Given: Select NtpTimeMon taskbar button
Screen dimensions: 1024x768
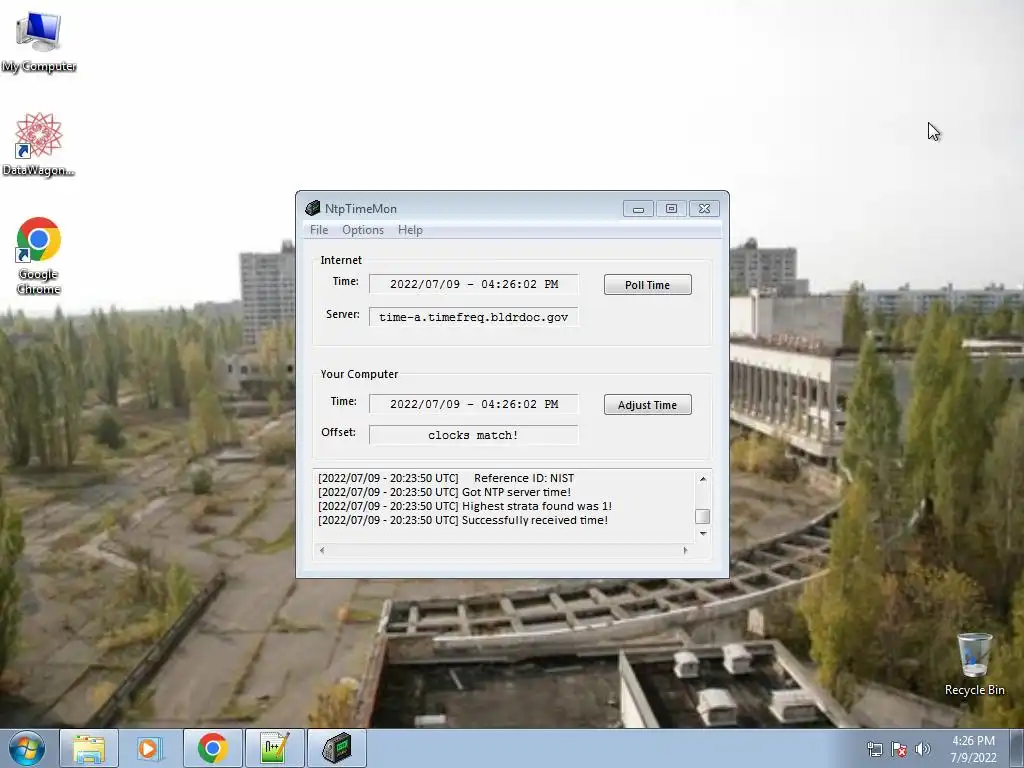Looking at the screenshot, I should tap(336, 748).
